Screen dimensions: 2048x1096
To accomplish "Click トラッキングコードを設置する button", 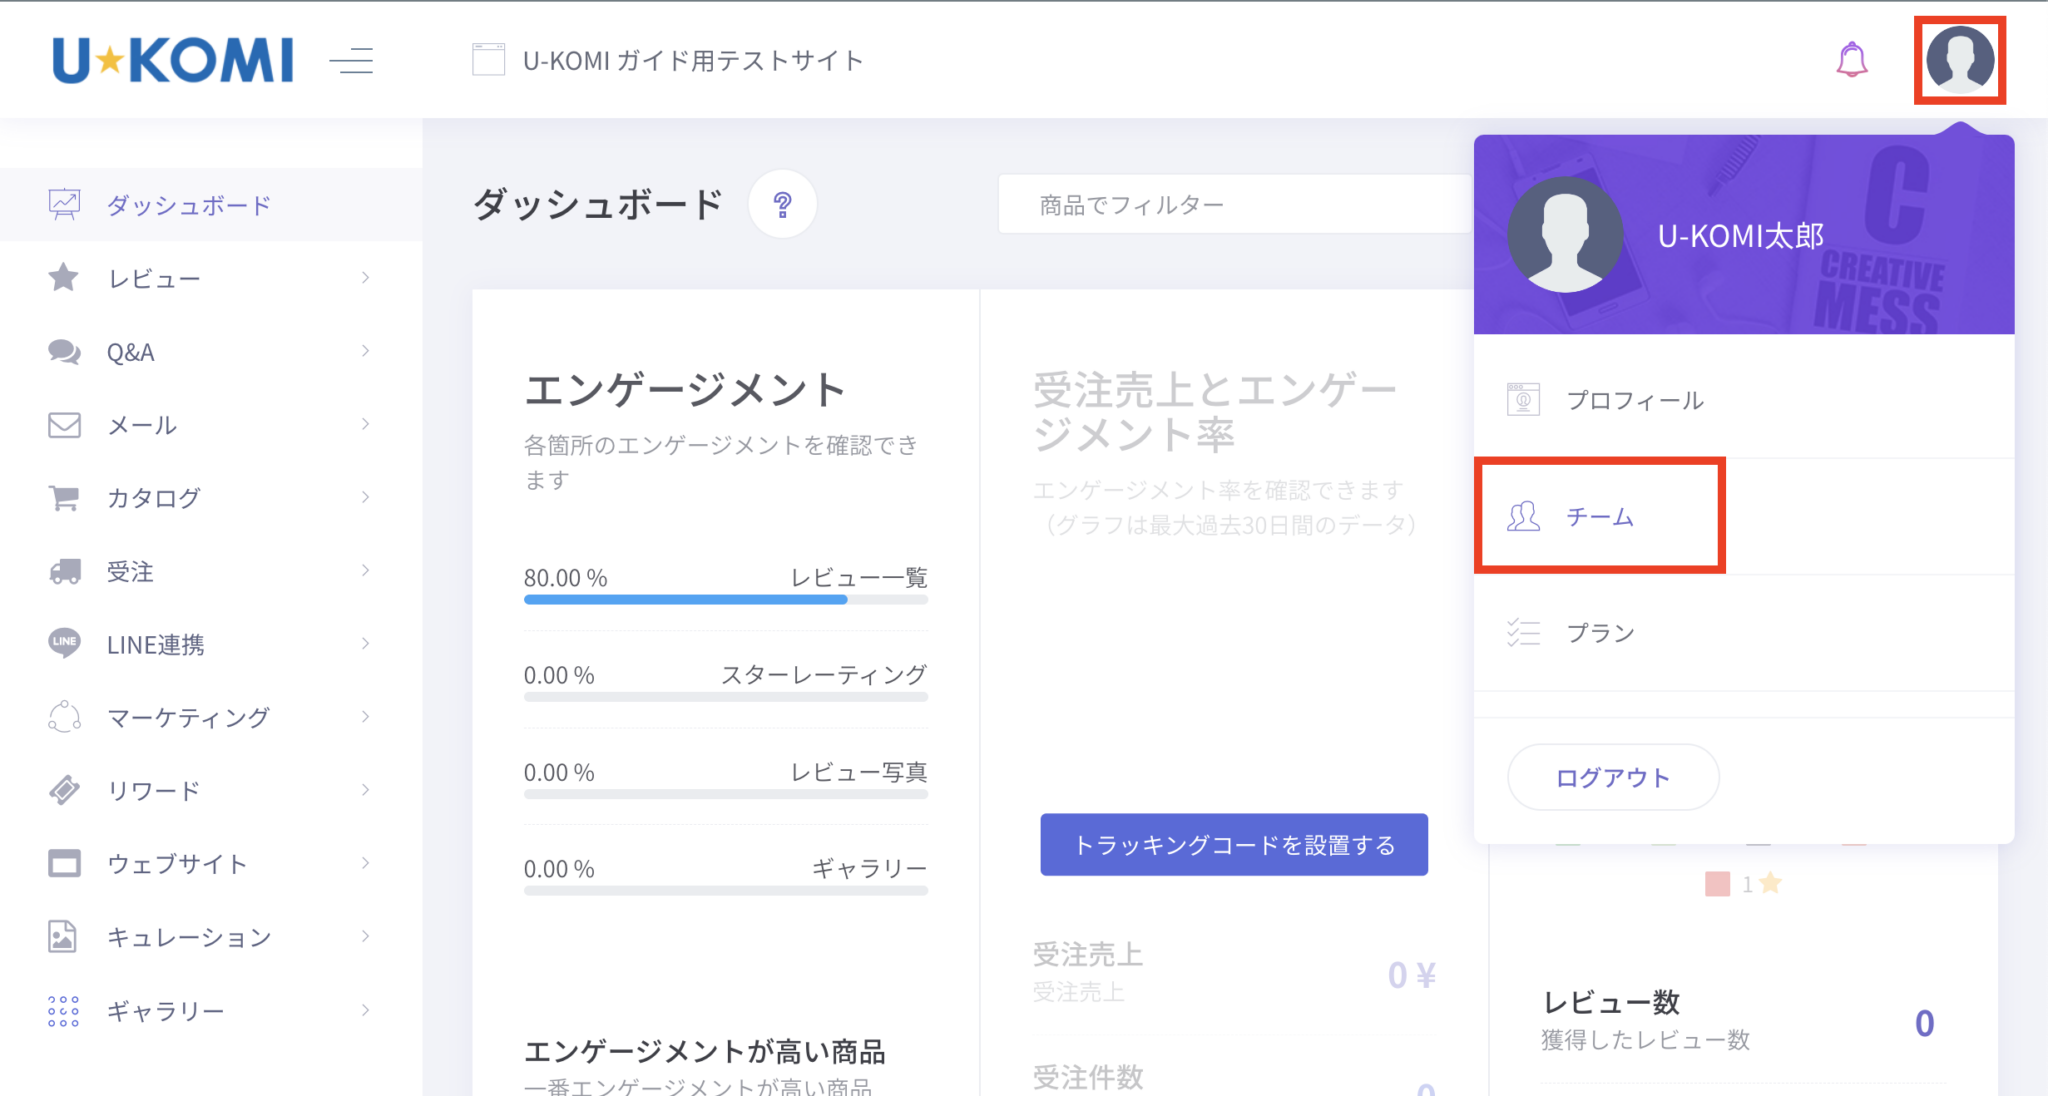I will 1233,845.
